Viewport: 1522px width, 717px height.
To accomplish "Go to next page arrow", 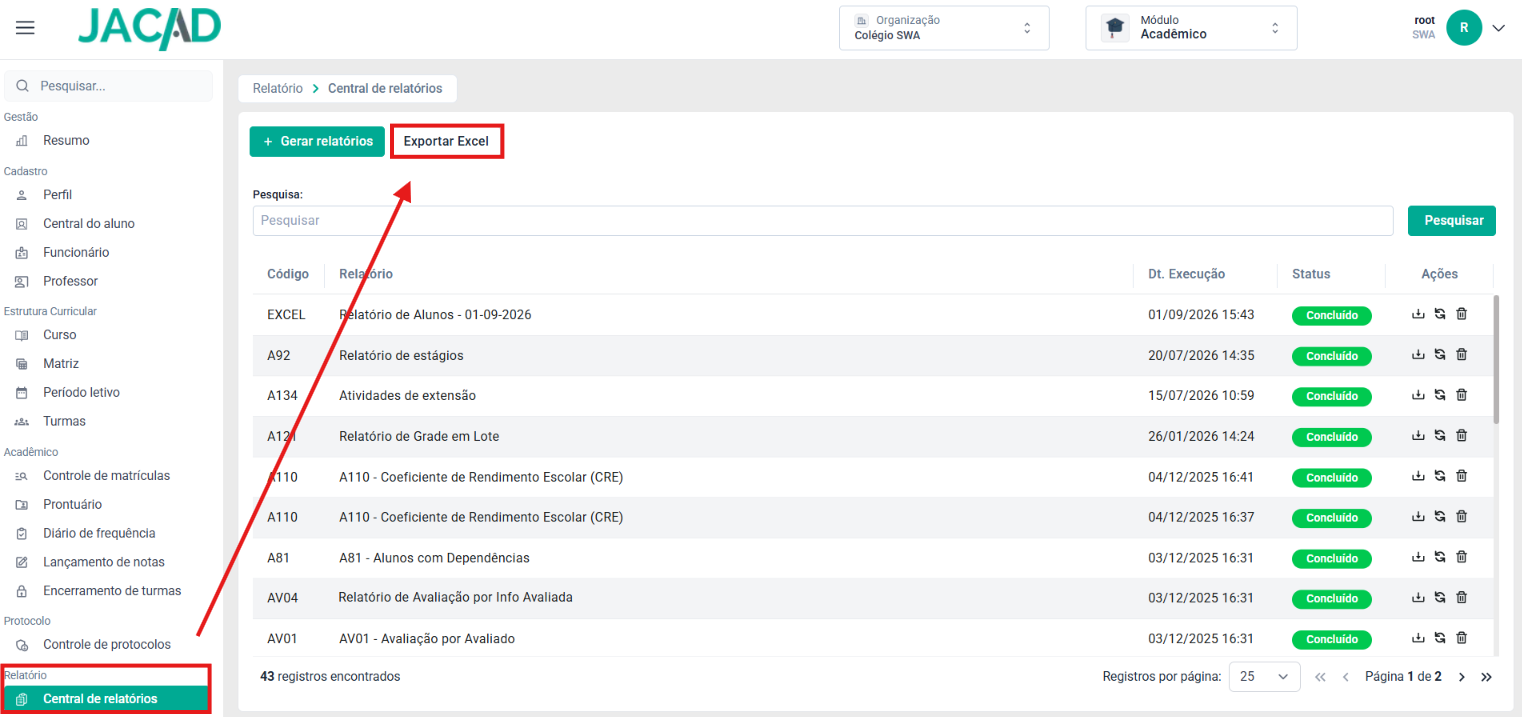I will click(x=1461, y=677).
